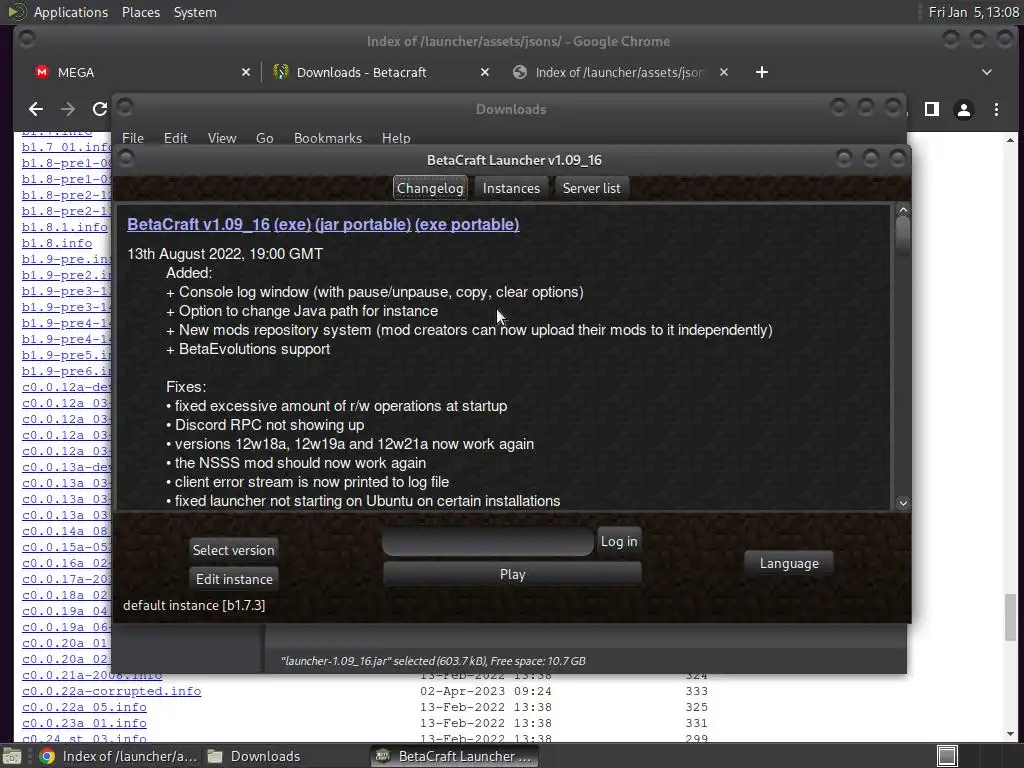Open Chrome three-dot menu
The image size is (1024, 768).
coord(996,109)
